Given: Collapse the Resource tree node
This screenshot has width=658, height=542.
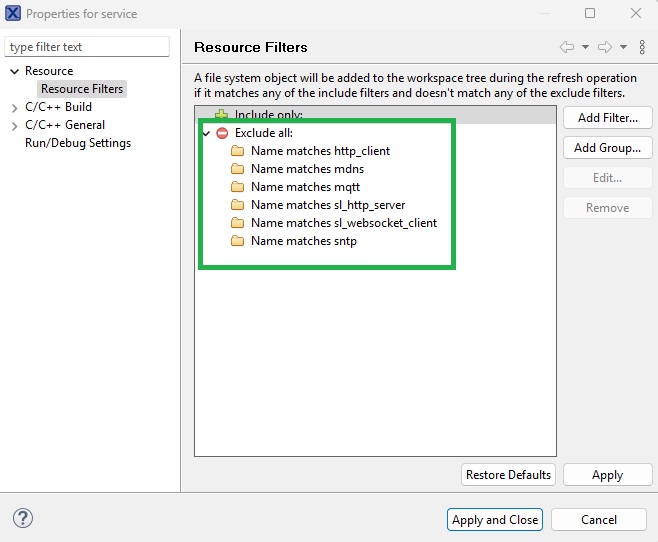Looking at the screenshot, I should tap(14, 71).
